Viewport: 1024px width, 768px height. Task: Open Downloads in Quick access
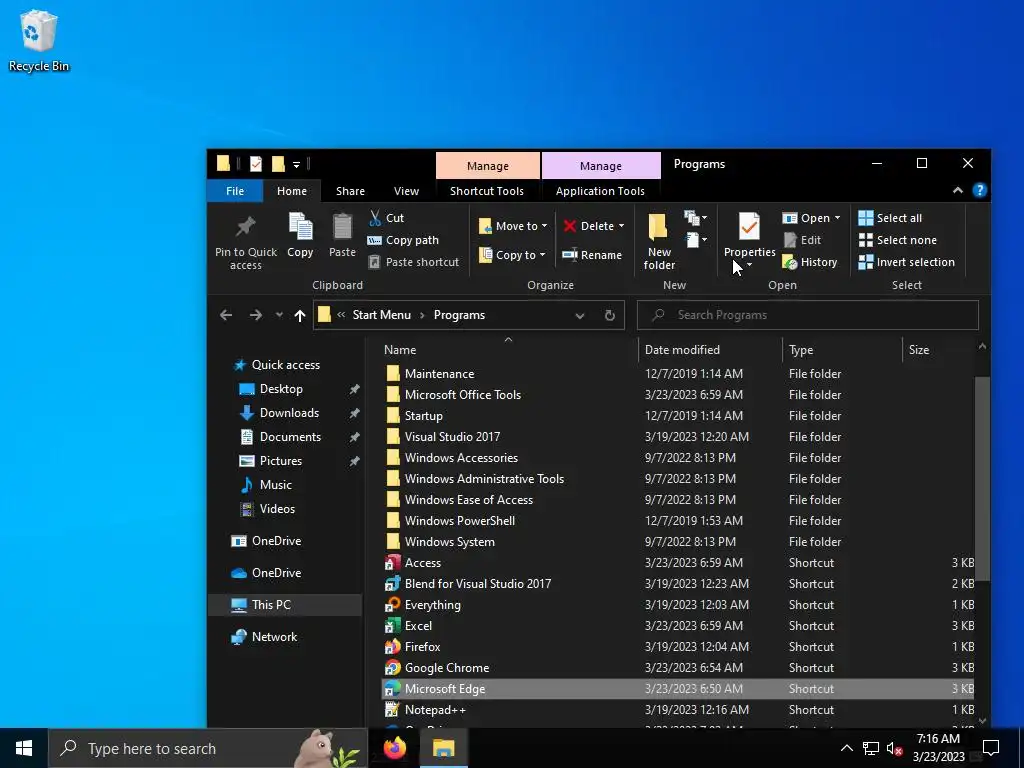coord(289,413)
